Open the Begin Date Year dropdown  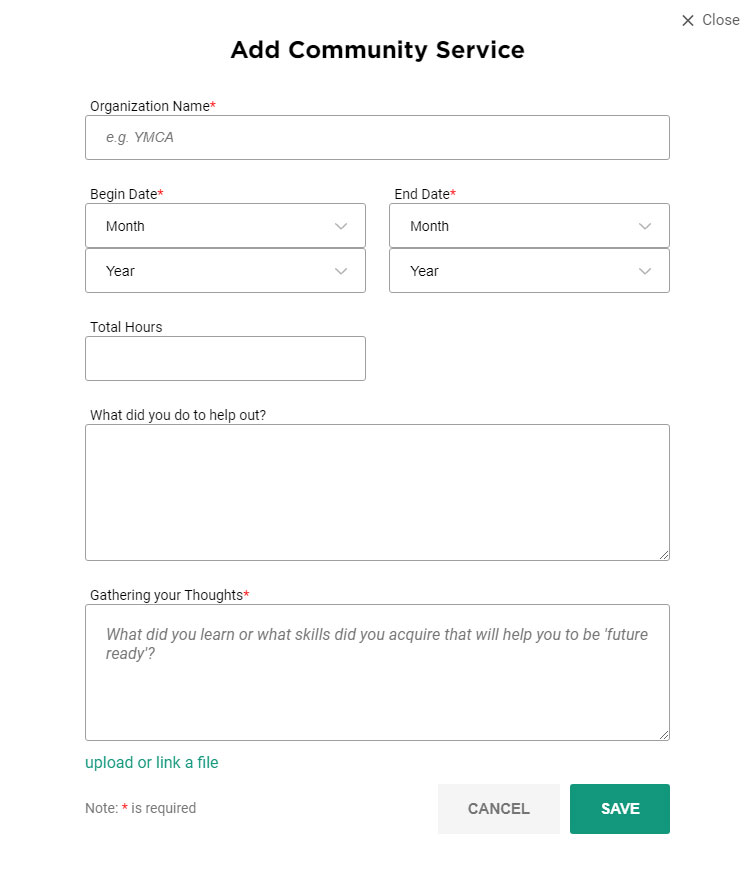[225, 270]
